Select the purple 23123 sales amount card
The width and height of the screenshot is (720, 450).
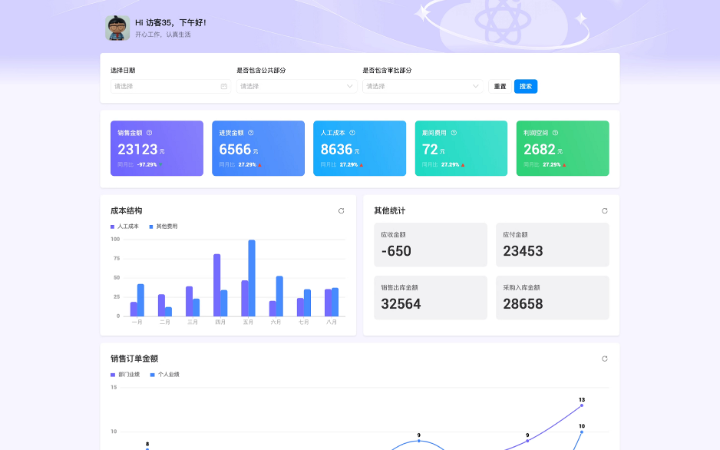(157, 148)
